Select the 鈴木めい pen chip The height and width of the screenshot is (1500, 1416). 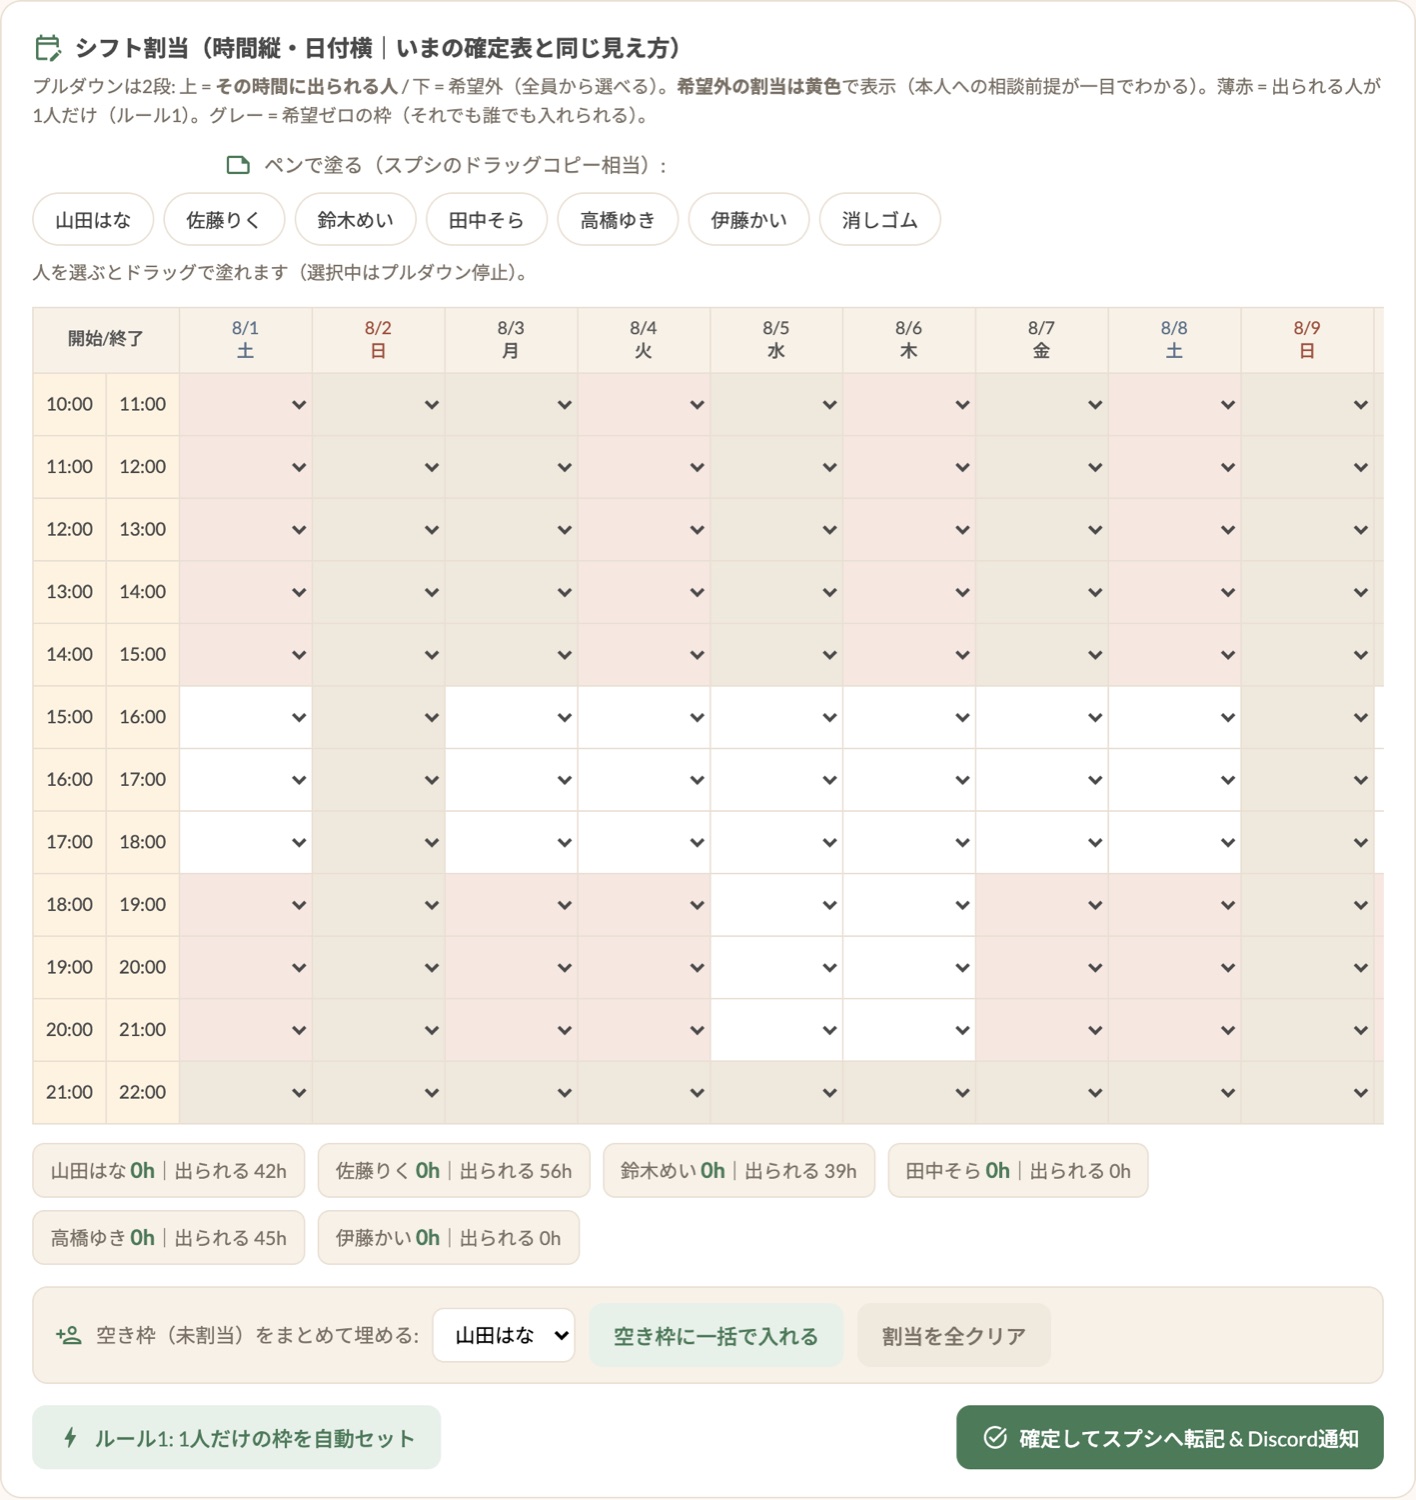[x=355, y=220]
